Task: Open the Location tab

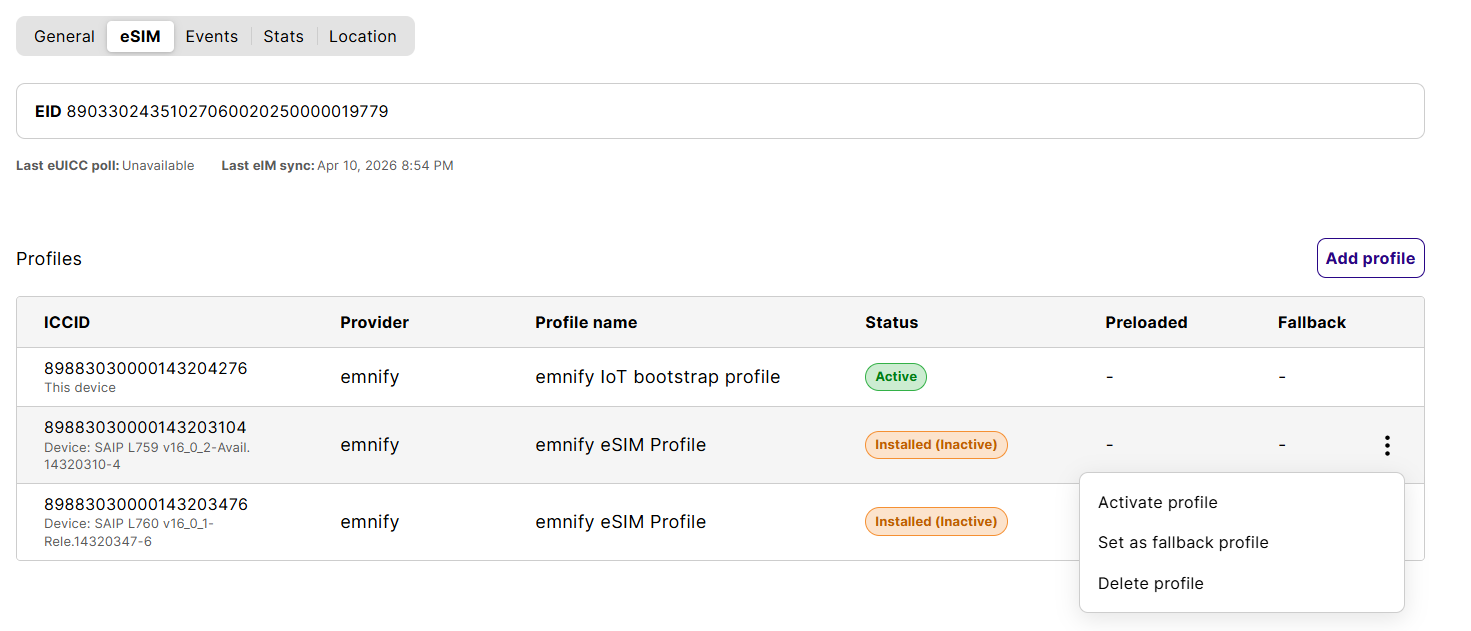Action: click(362, 37)
